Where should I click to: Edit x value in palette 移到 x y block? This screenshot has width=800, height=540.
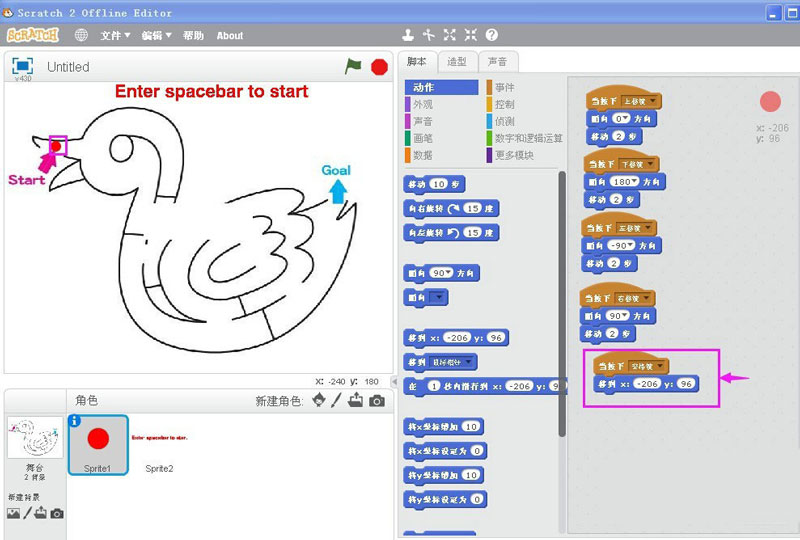coord(457,337)
